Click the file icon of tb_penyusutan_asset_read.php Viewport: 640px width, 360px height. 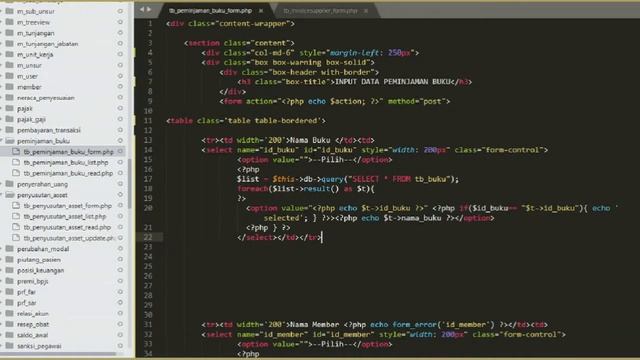(x=16, y=227)
